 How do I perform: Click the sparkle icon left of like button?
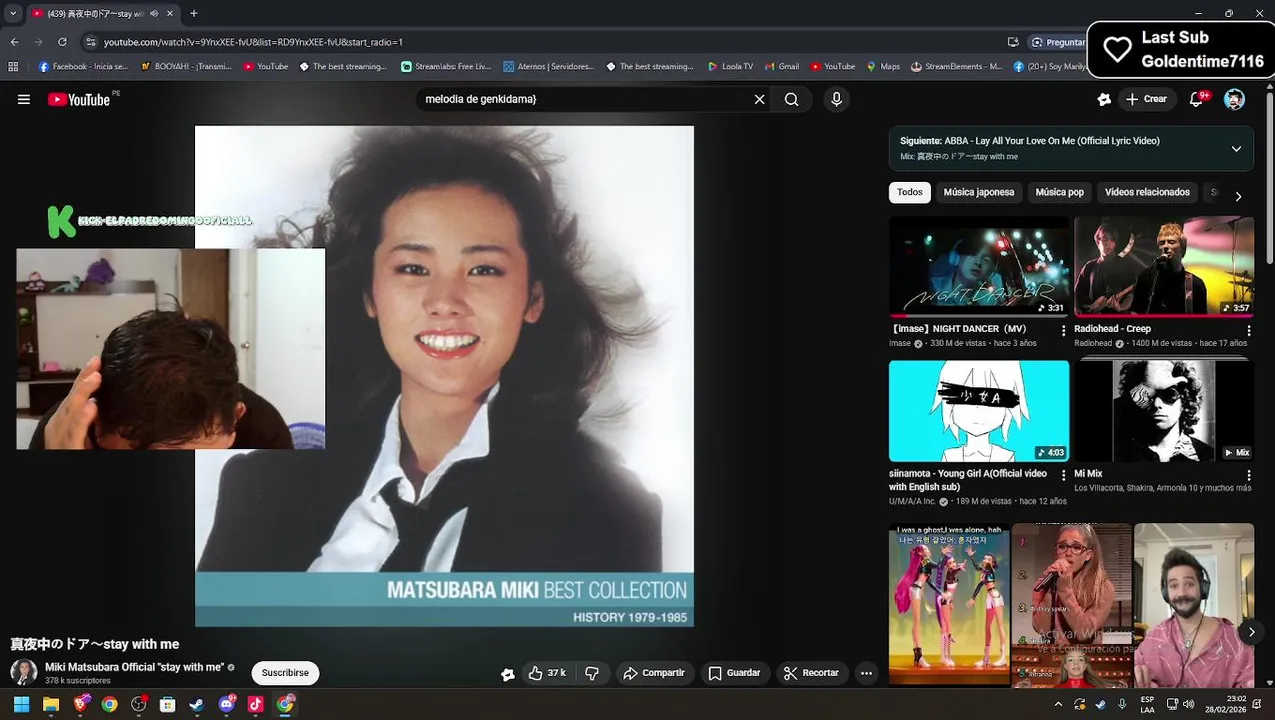click(x=508, y=674)
